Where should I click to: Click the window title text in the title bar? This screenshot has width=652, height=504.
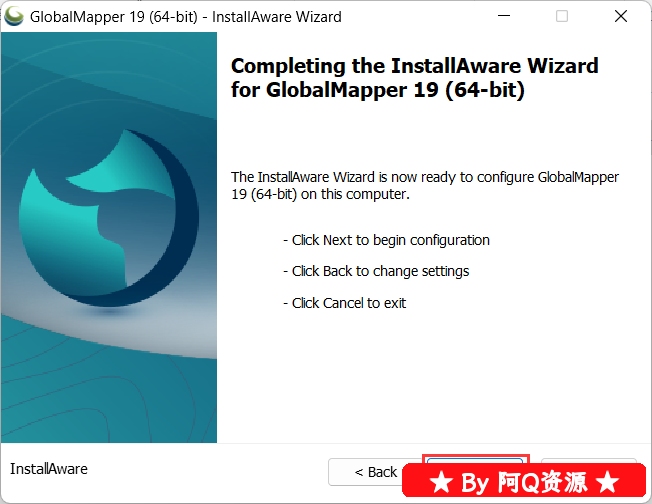tap(186, 17)
